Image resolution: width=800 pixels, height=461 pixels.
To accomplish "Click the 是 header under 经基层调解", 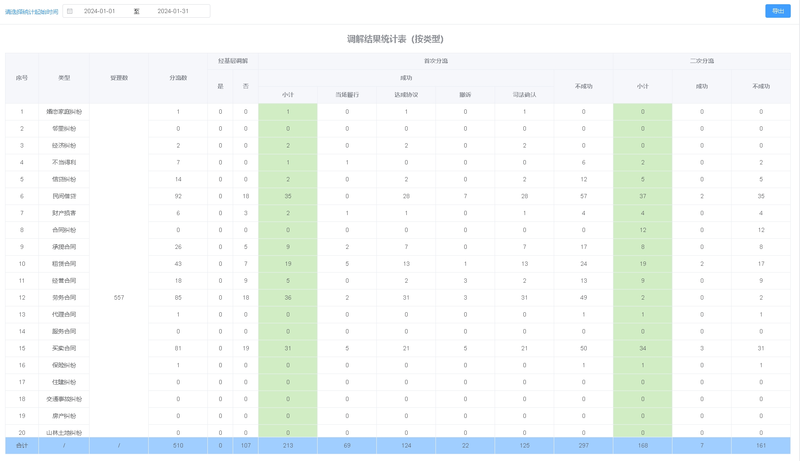I will coord(220,87).
